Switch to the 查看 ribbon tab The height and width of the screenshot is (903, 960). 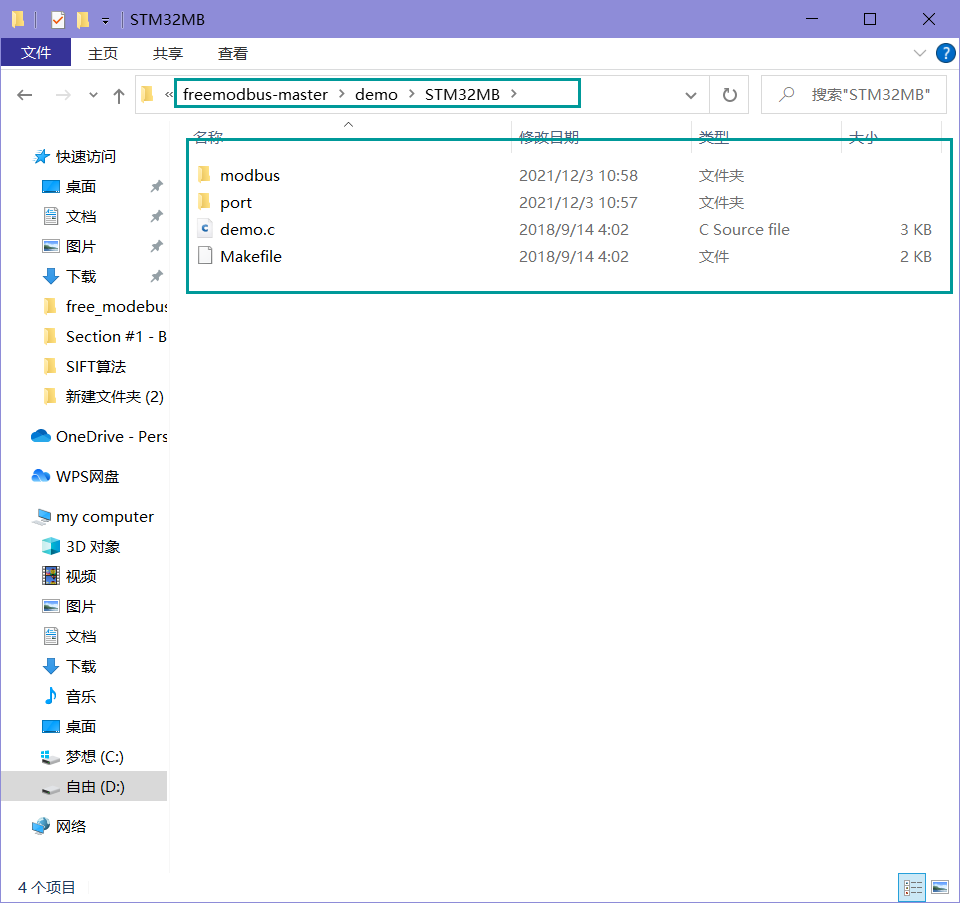tap(233, 53)
